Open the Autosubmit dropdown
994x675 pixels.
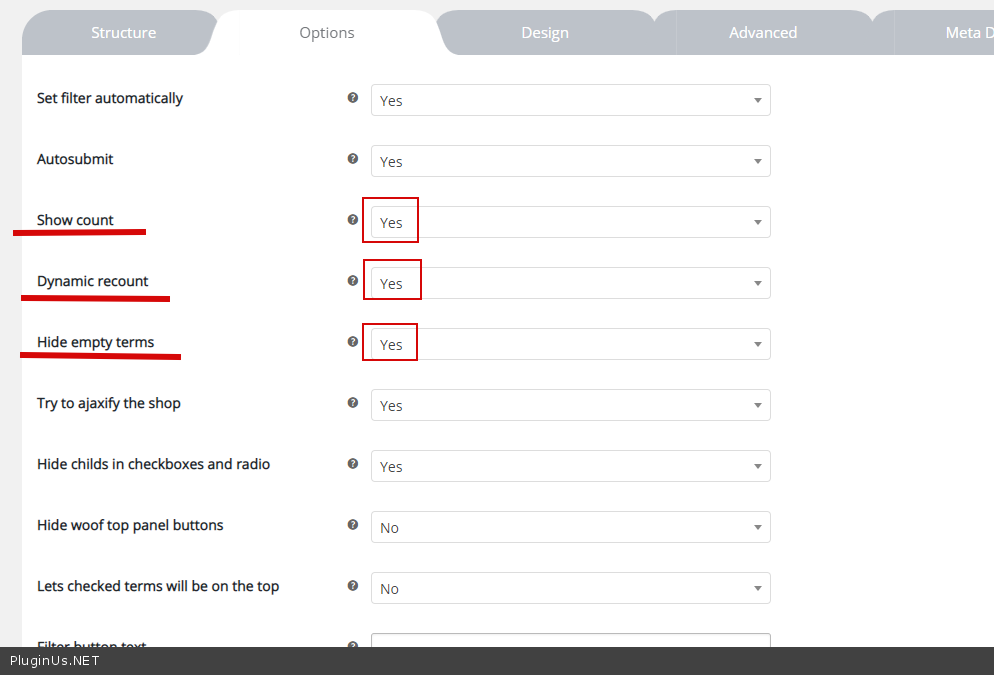(570, 161)
